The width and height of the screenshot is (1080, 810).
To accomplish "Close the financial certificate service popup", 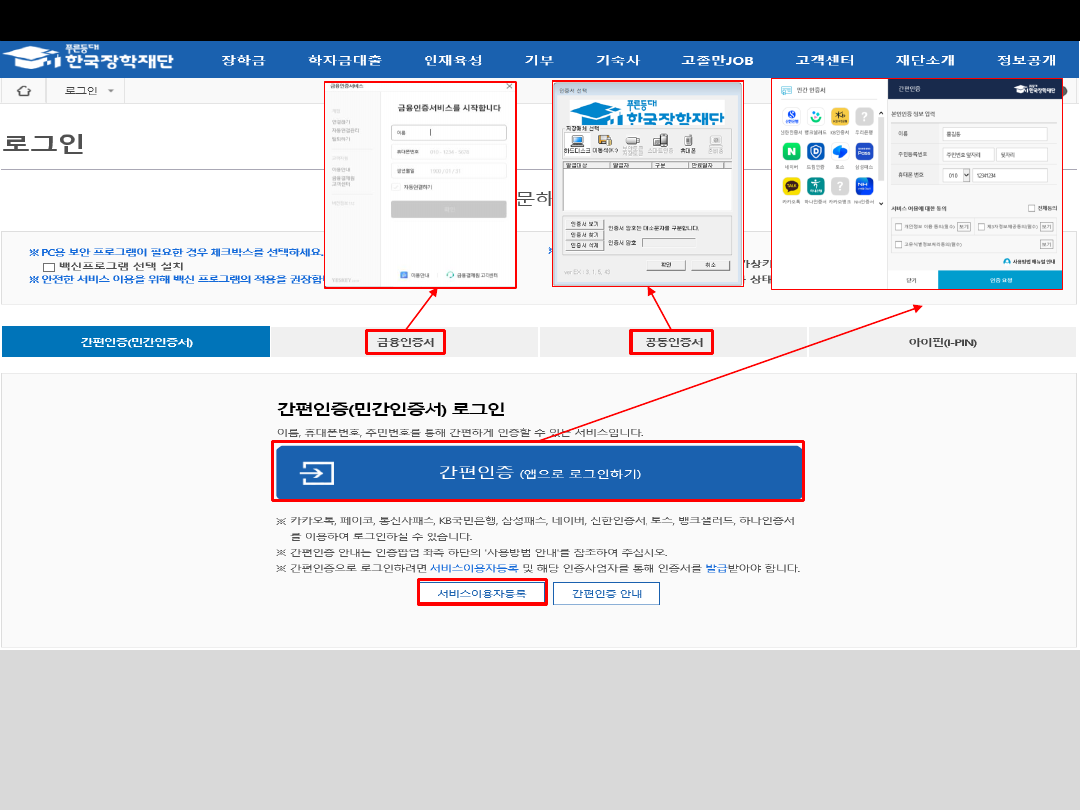I will point(509,86).
